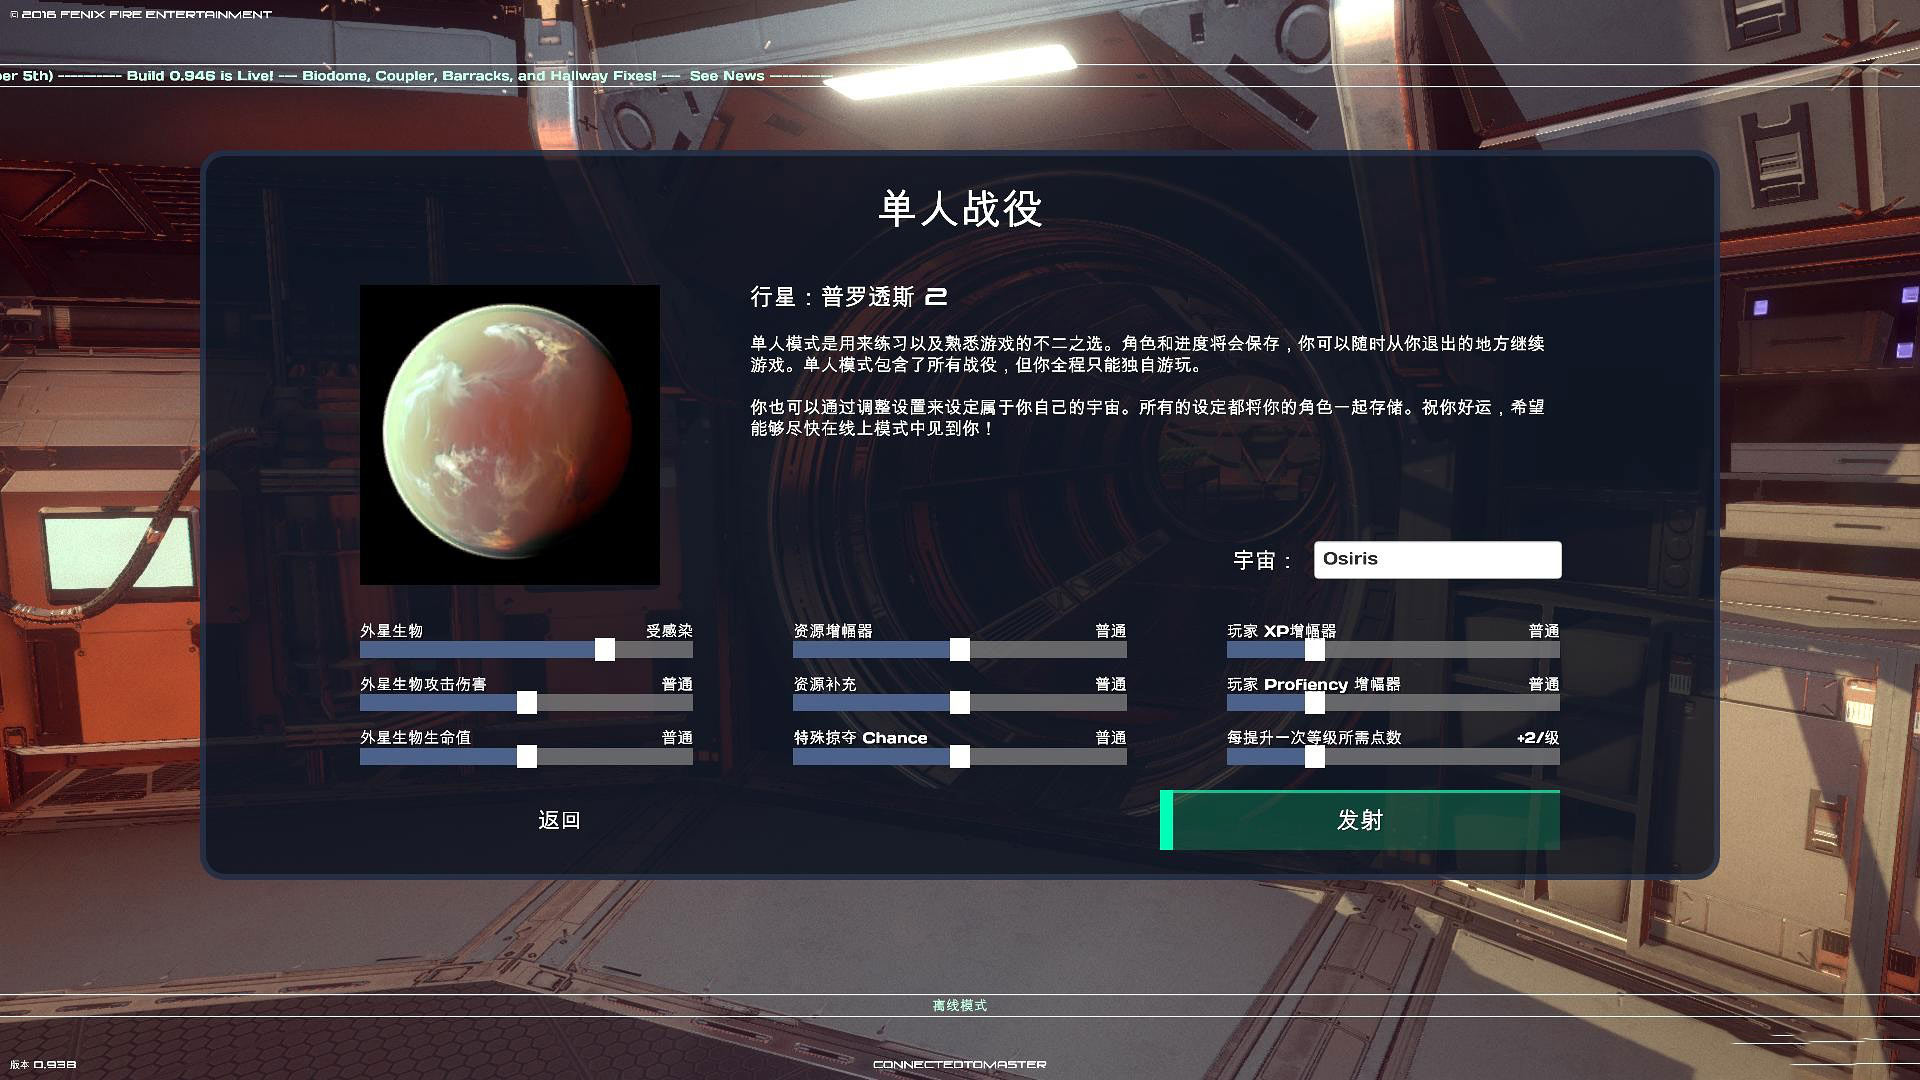Click the 单人战役 title heading
Screen dimensions: 1920x1080
(x=960, y=209)
